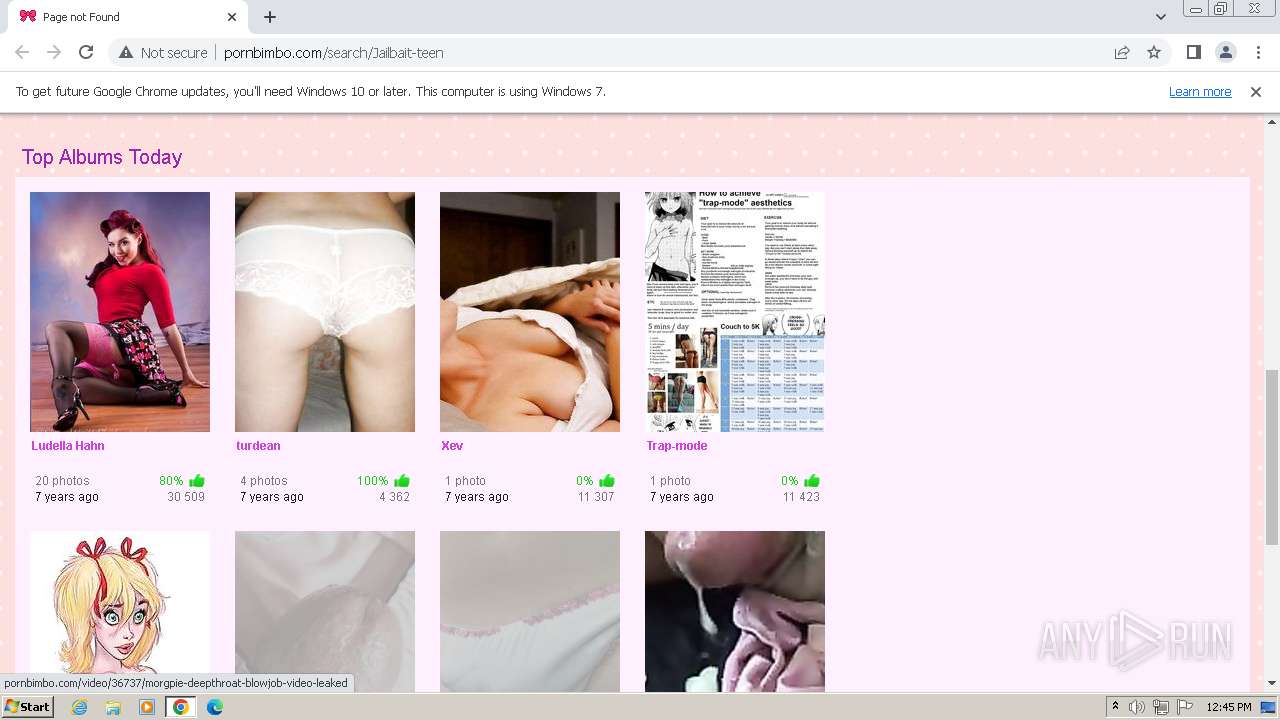Screen dimensions: 1280x720
Task: Click the 11 307 view count
Action: click(596, 497)
